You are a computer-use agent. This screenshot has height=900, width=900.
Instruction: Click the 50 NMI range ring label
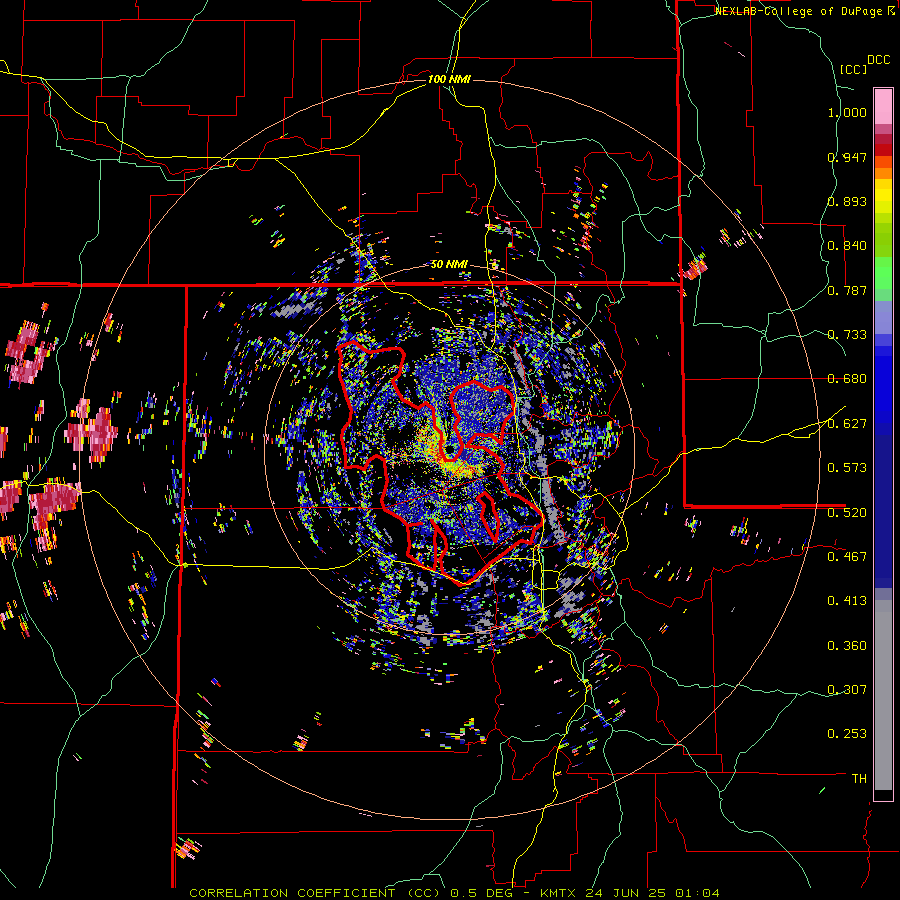[449, 265]
